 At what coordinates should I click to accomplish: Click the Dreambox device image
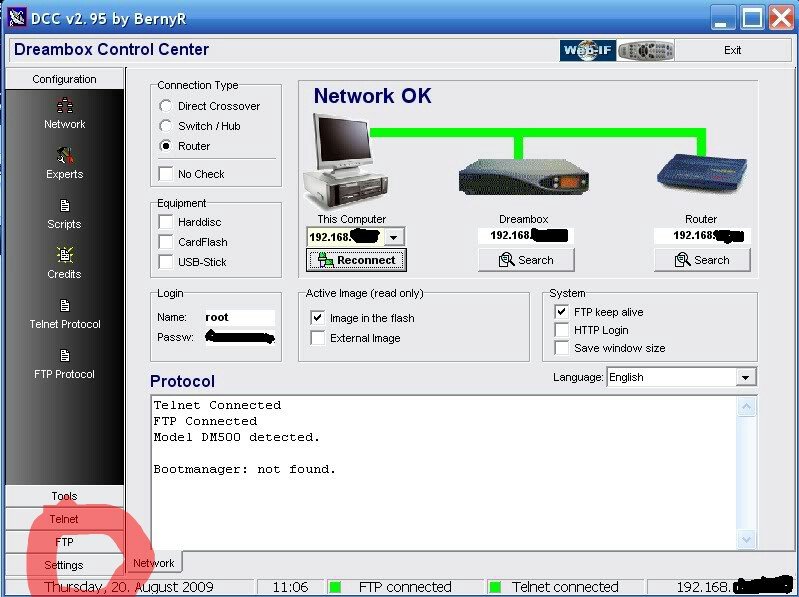tap(523, 177)
